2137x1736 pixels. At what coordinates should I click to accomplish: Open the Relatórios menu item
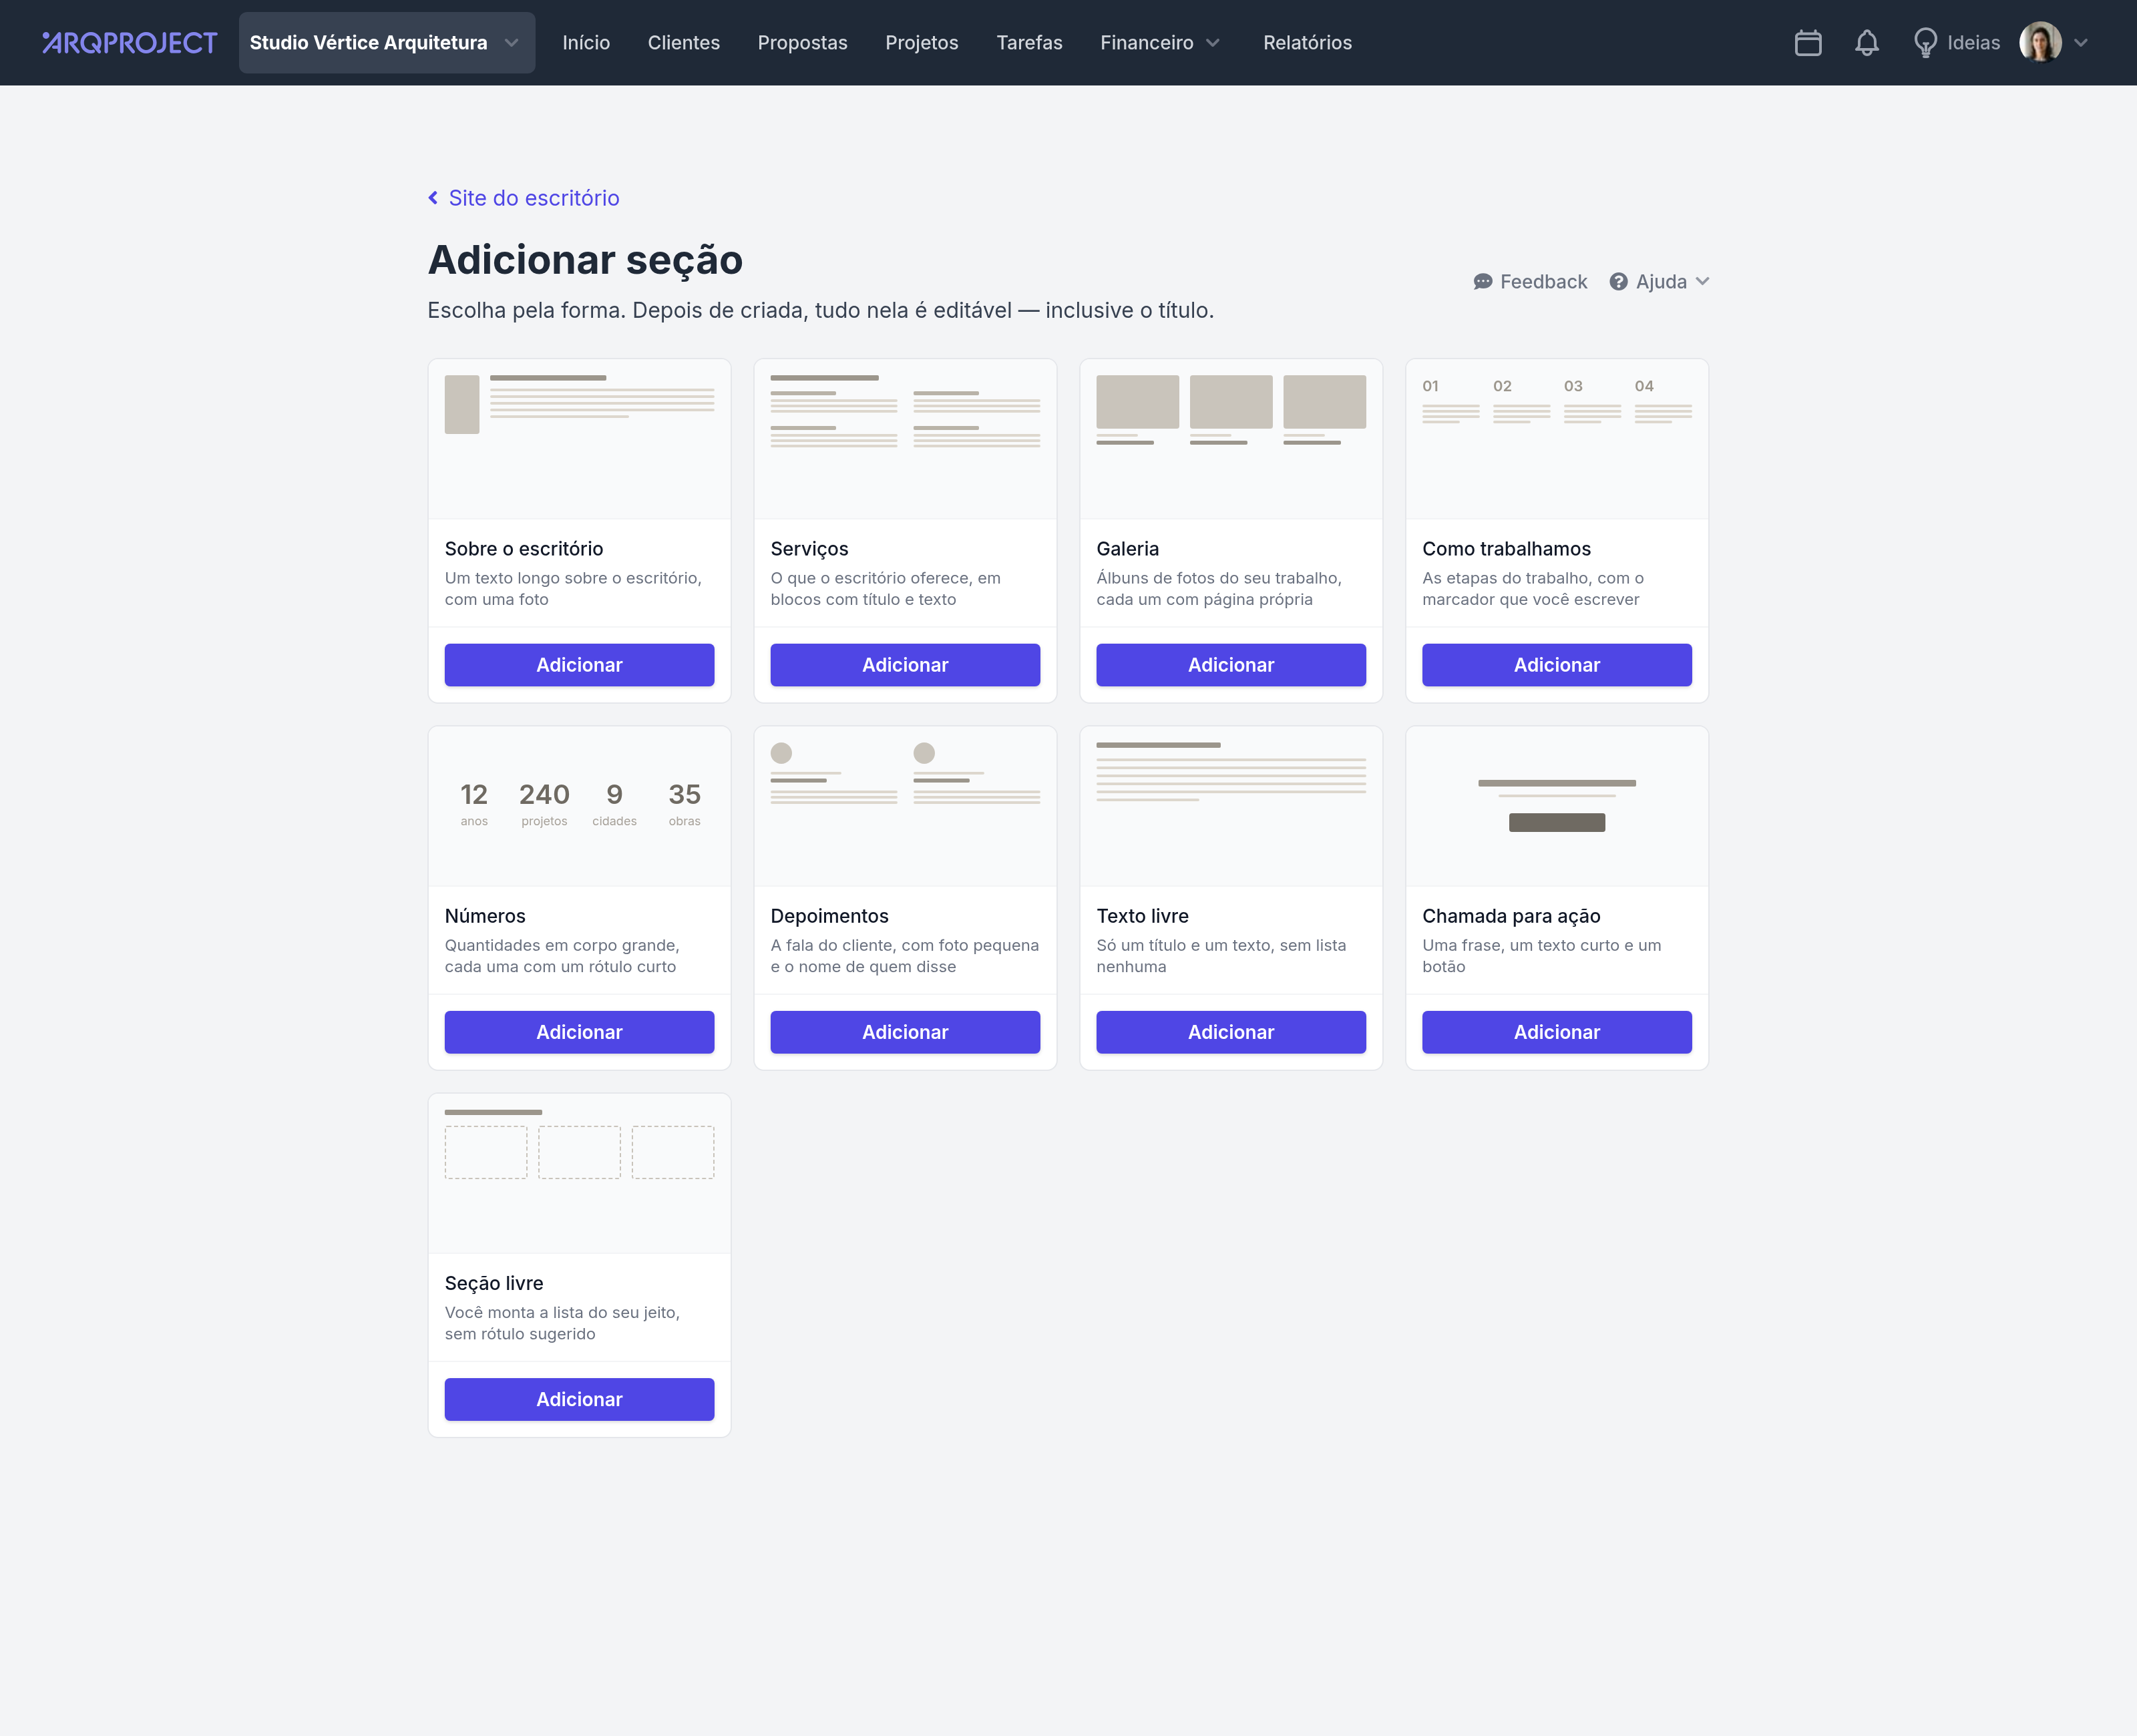coord(1308,43)
